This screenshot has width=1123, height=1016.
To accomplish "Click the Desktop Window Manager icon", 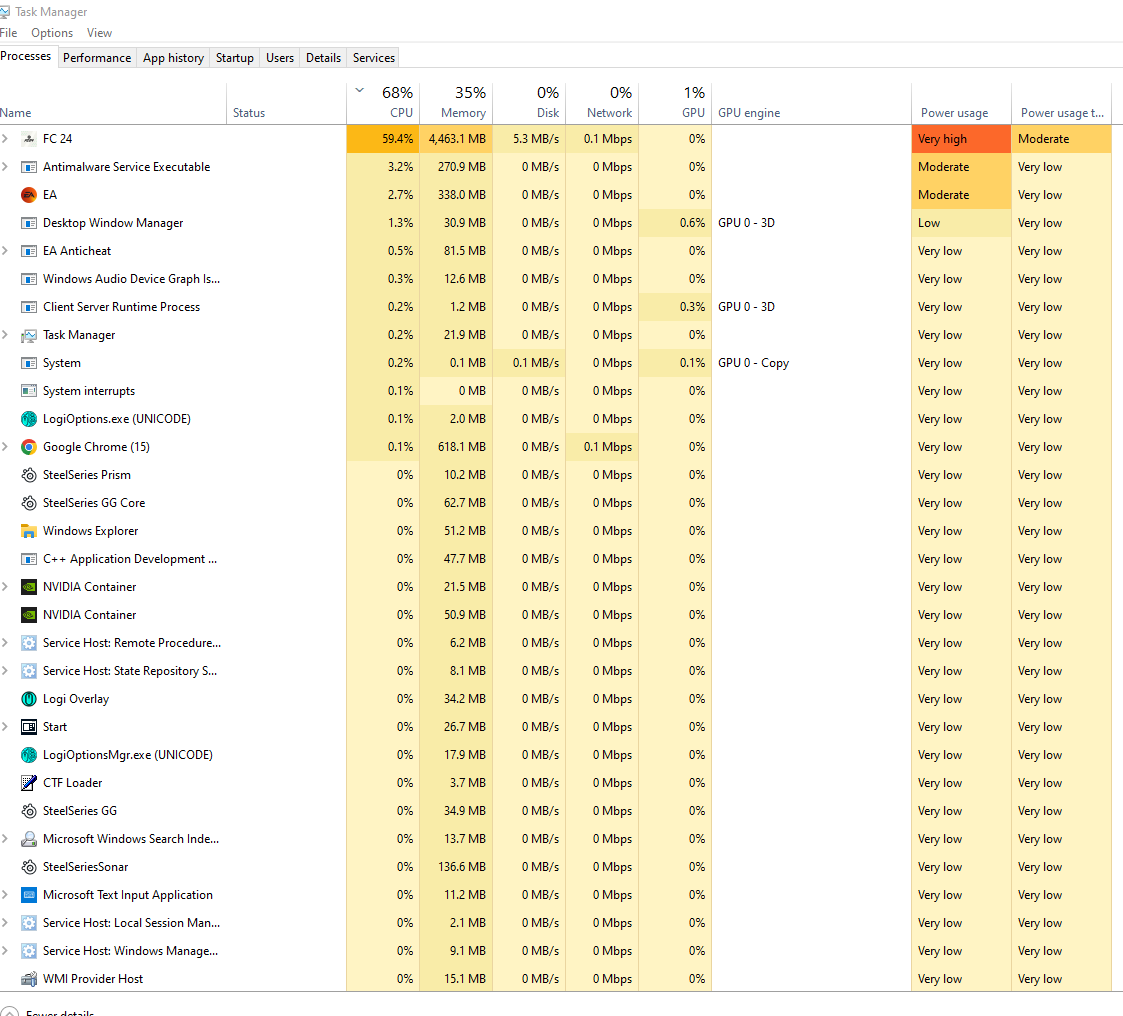I will (x=29, y=223).
